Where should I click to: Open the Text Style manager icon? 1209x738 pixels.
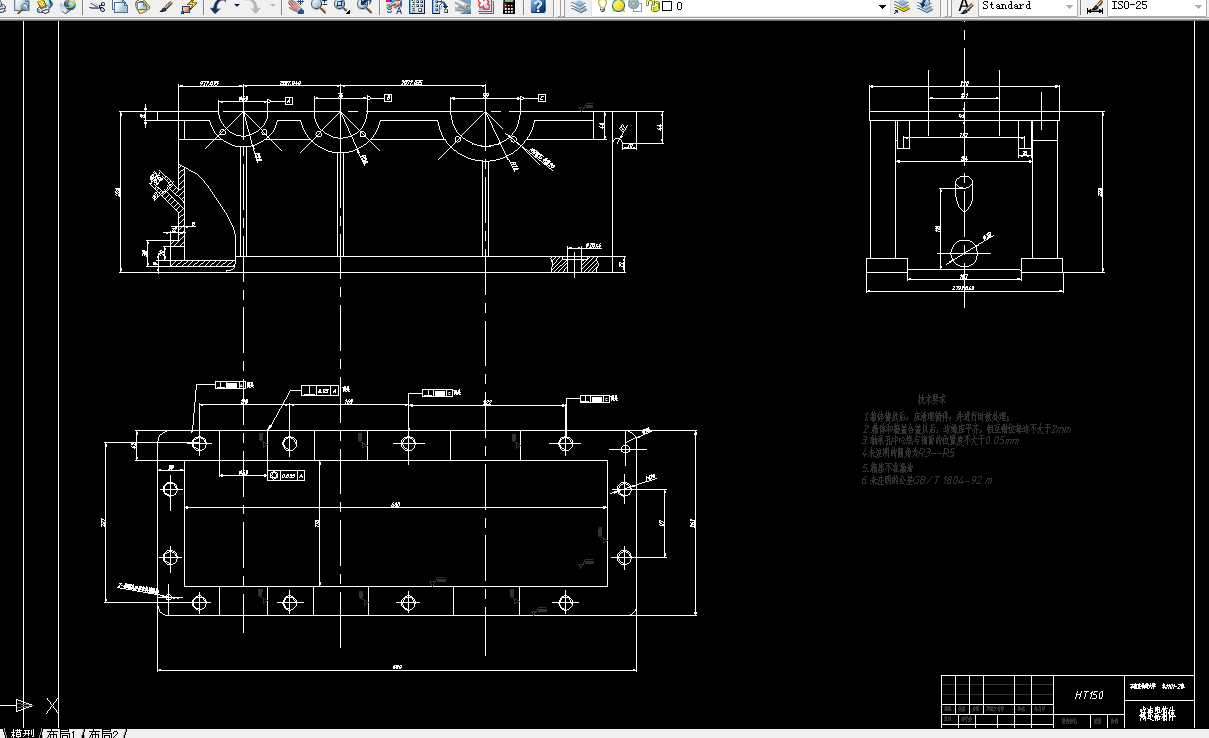[x=965, y=6]
